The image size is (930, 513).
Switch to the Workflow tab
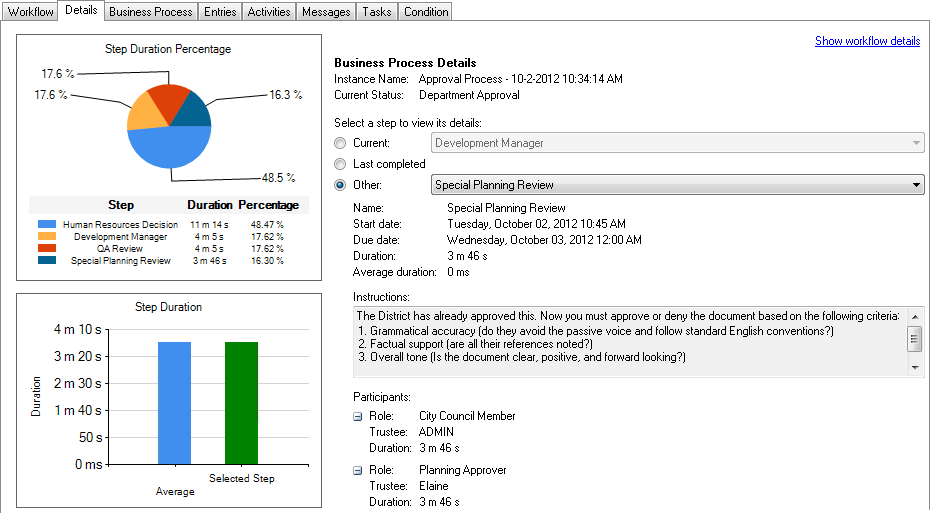coord(30,12)
